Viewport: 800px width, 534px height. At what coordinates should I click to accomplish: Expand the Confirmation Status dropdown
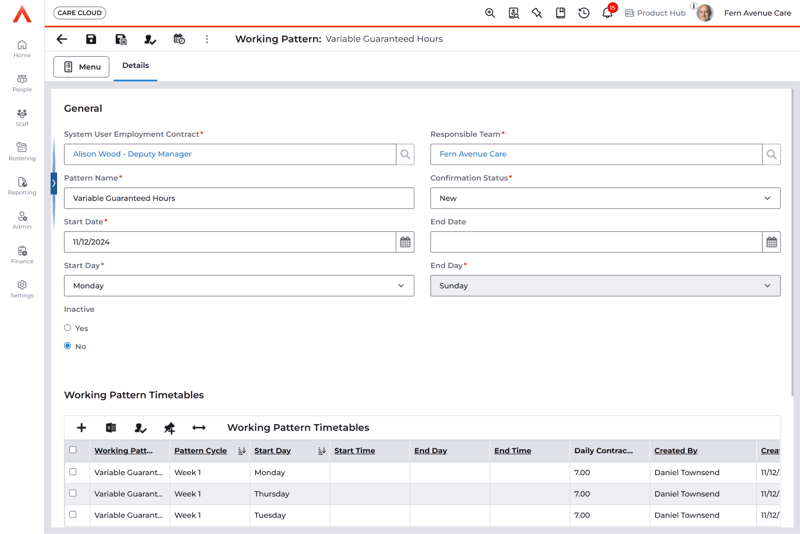point(605,198)
